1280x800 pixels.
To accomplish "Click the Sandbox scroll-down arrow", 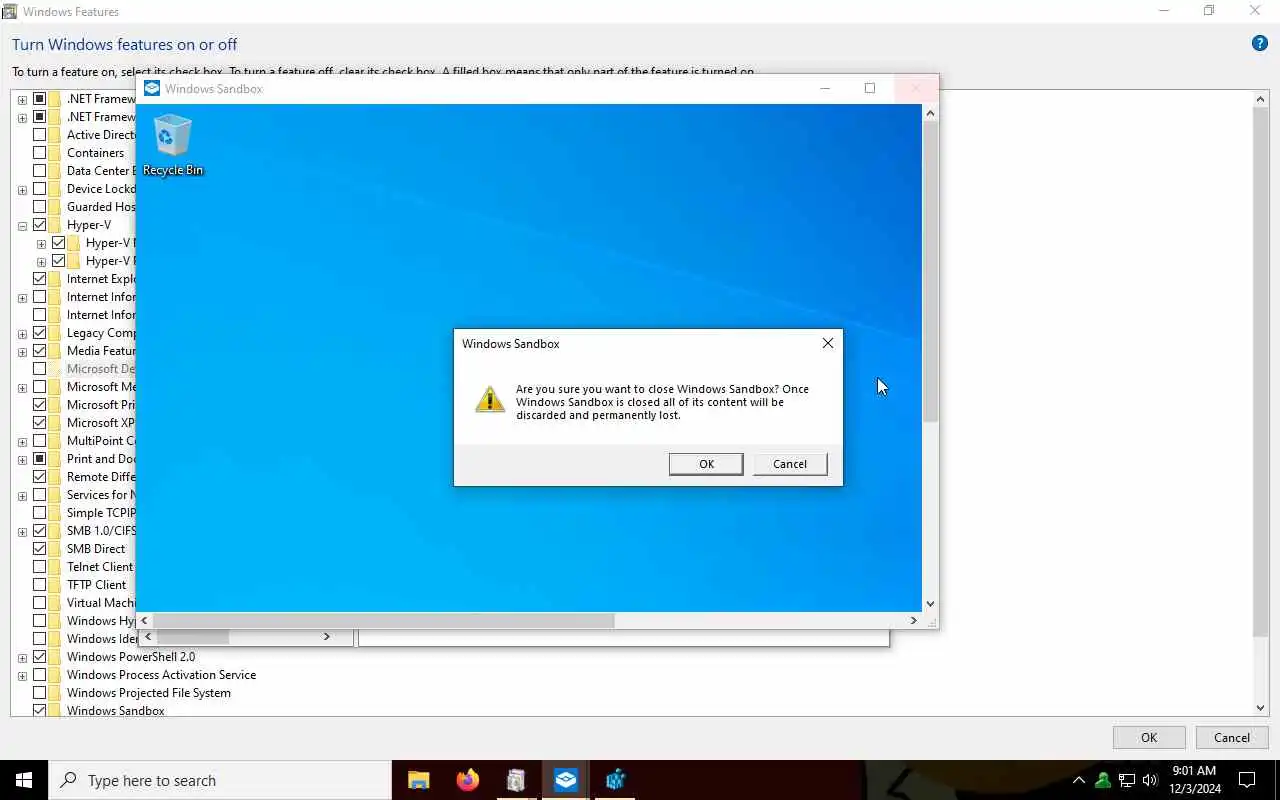I will click(930, 603).
